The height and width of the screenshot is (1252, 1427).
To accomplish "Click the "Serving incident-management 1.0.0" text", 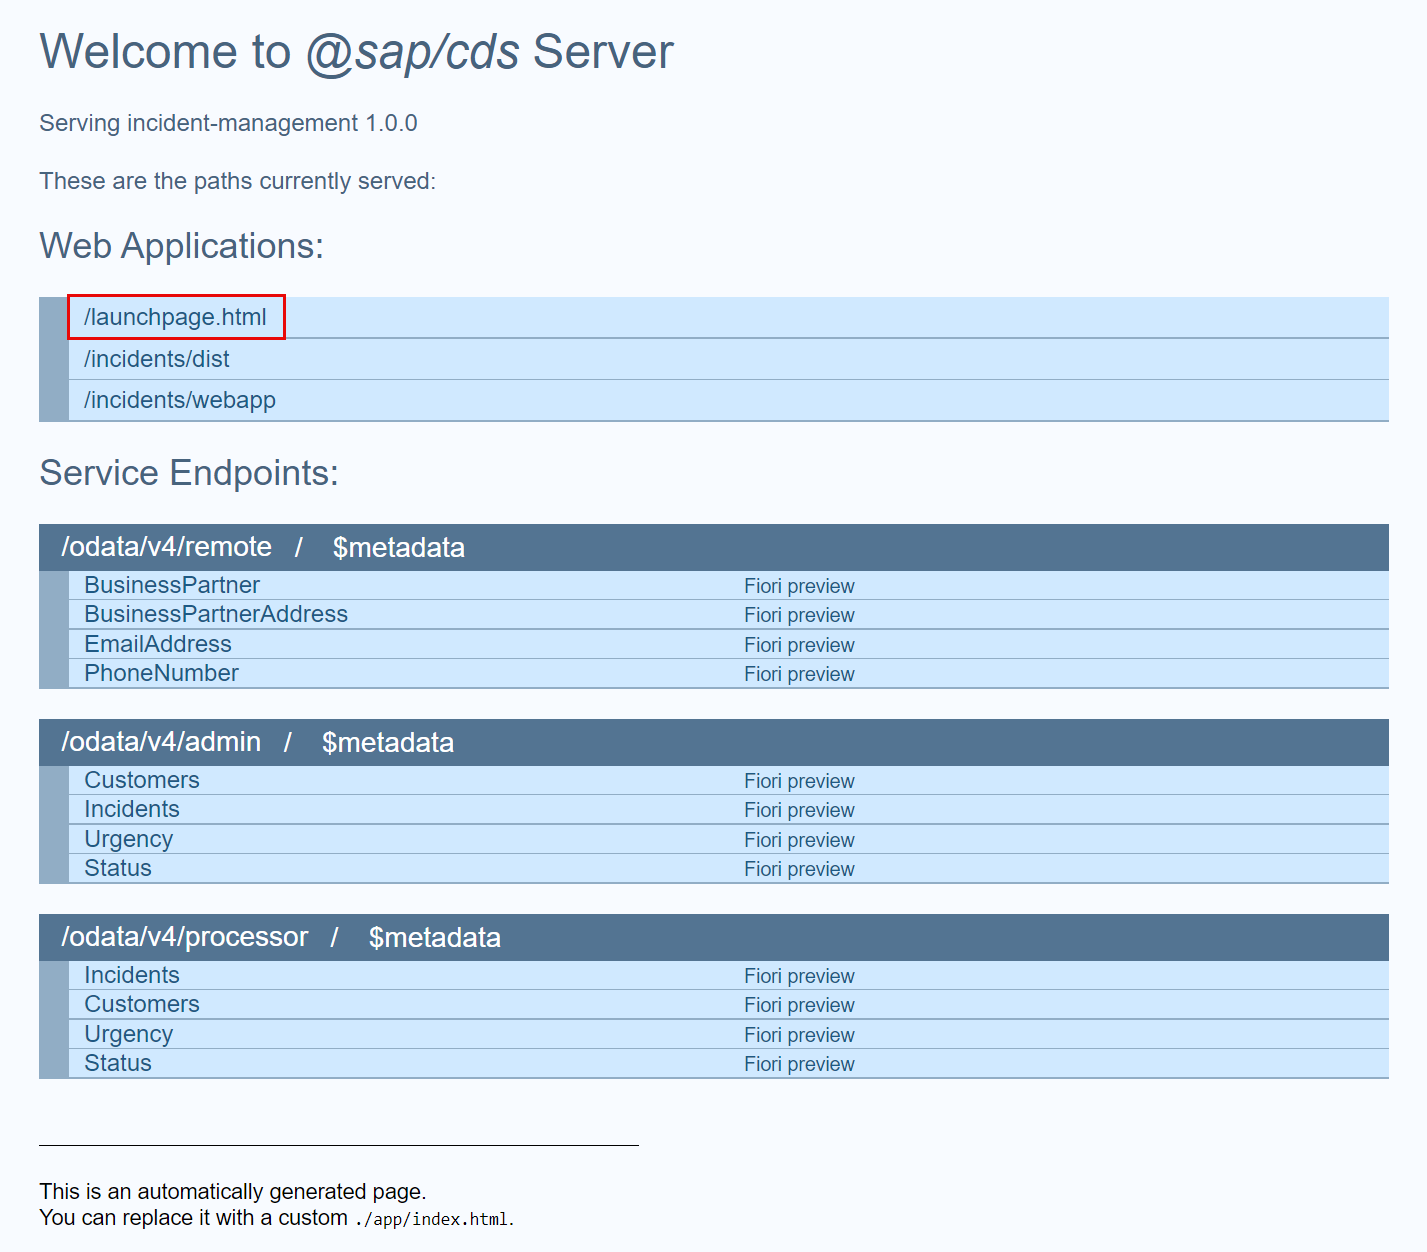I will [228, 123].
